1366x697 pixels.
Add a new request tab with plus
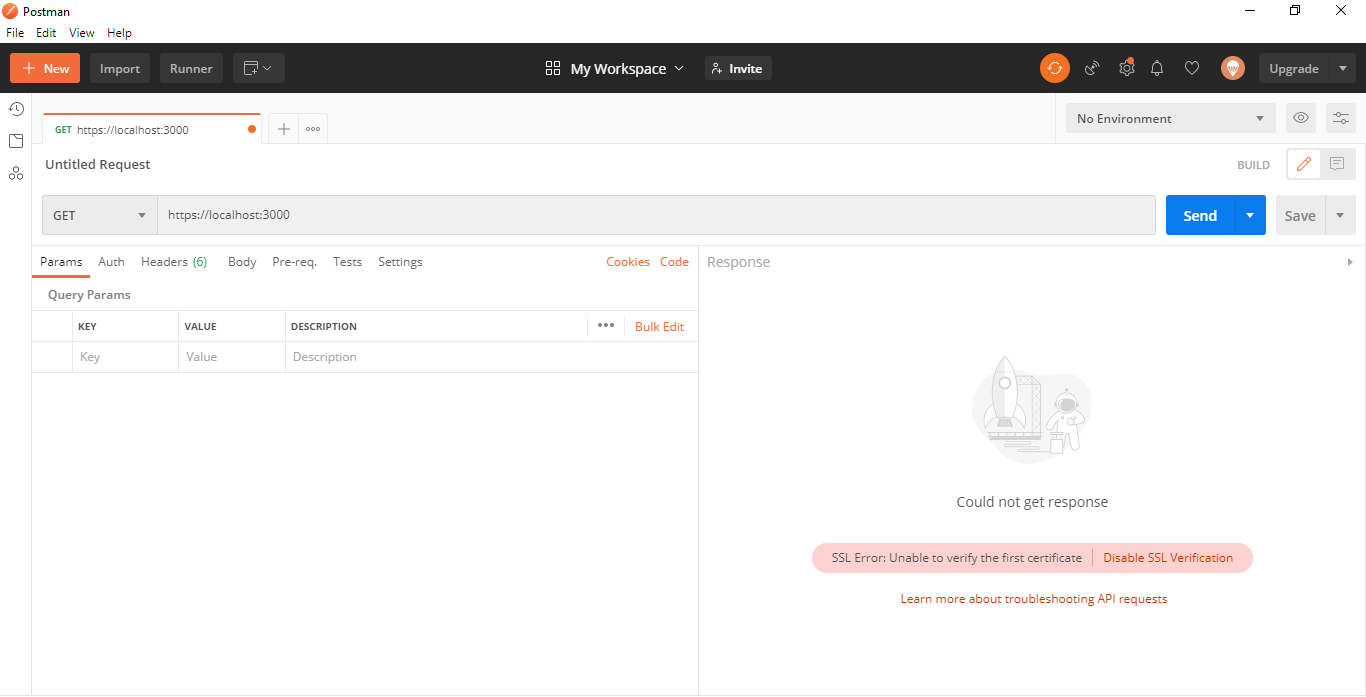pos(284,129)
